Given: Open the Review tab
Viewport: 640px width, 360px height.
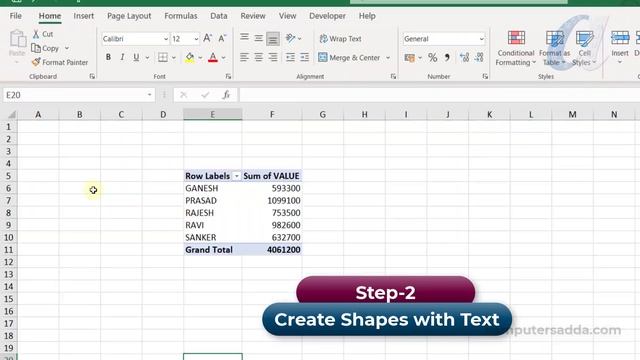Looking at the screenshot, I should 253,16.
